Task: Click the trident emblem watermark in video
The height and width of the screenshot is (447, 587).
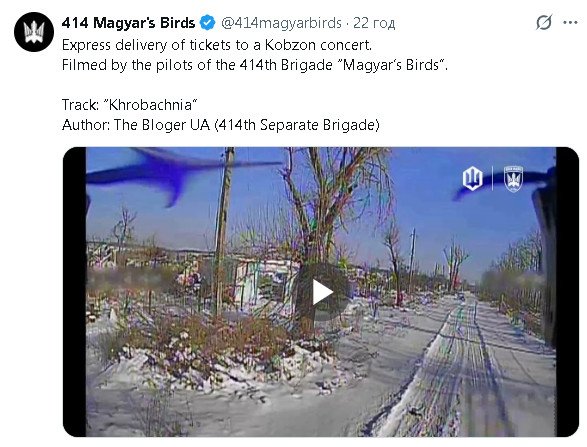Action: click(x=472, y=178)
